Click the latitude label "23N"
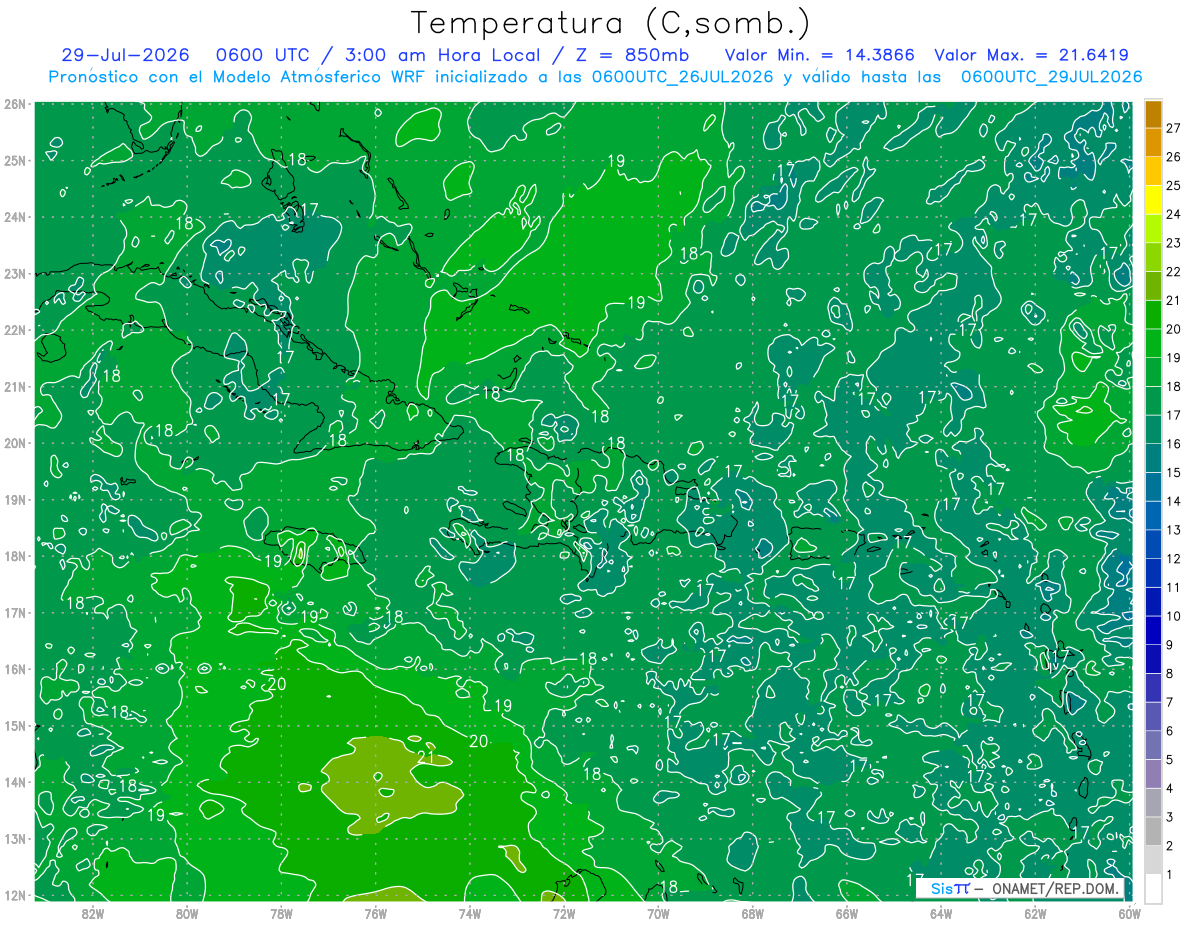 coord(15,273)
